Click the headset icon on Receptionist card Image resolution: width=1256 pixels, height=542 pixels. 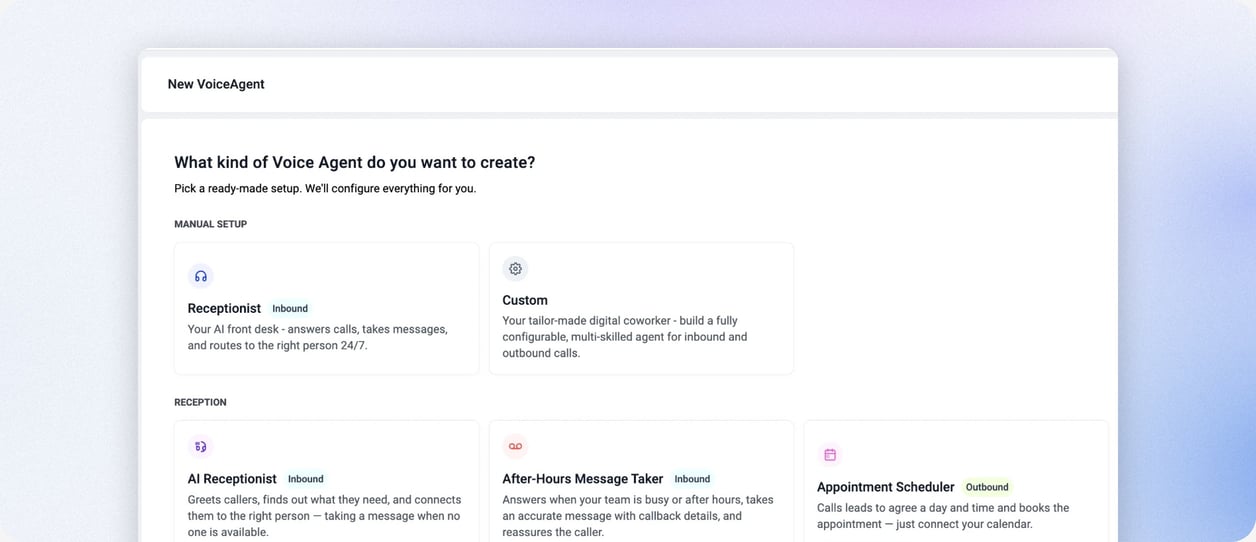coord(201,276)
